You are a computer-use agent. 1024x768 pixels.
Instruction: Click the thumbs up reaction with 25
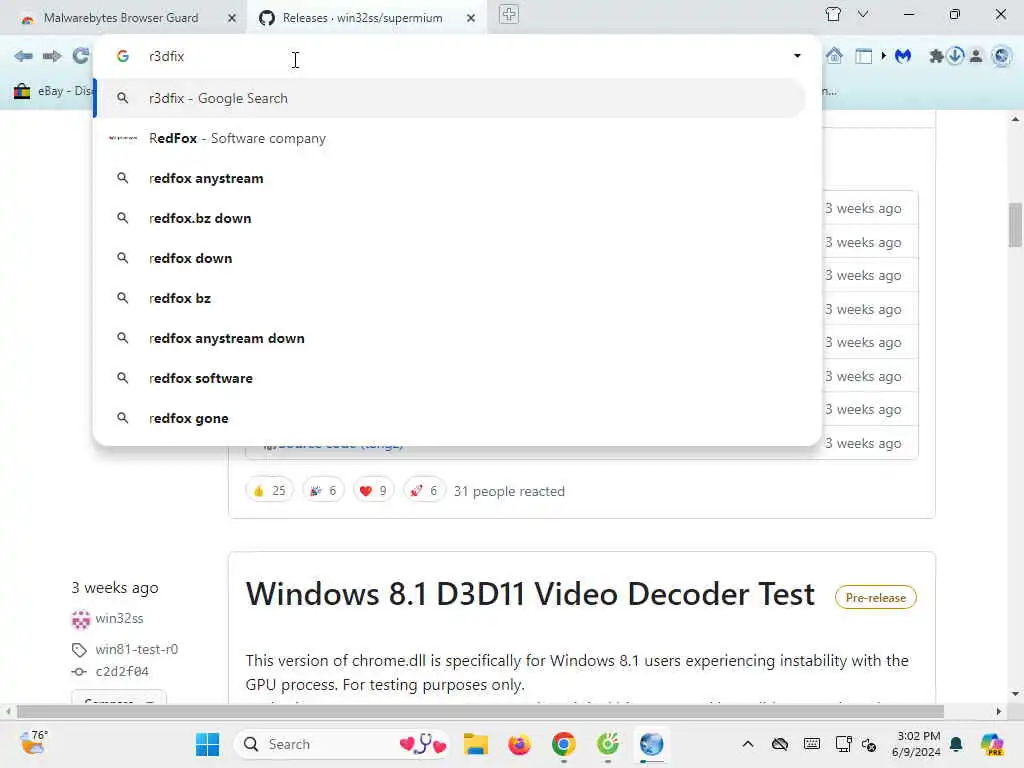point(269,490)
